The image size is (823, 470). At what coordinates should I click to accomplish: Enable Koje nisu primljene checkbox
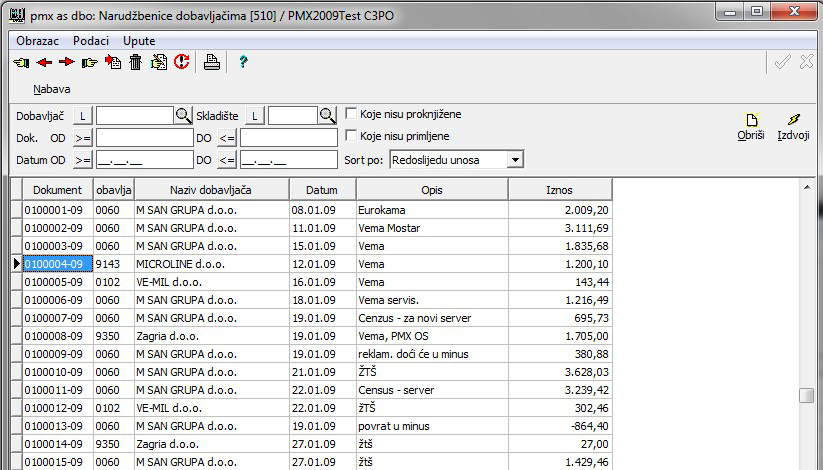[x=351, y=135]
